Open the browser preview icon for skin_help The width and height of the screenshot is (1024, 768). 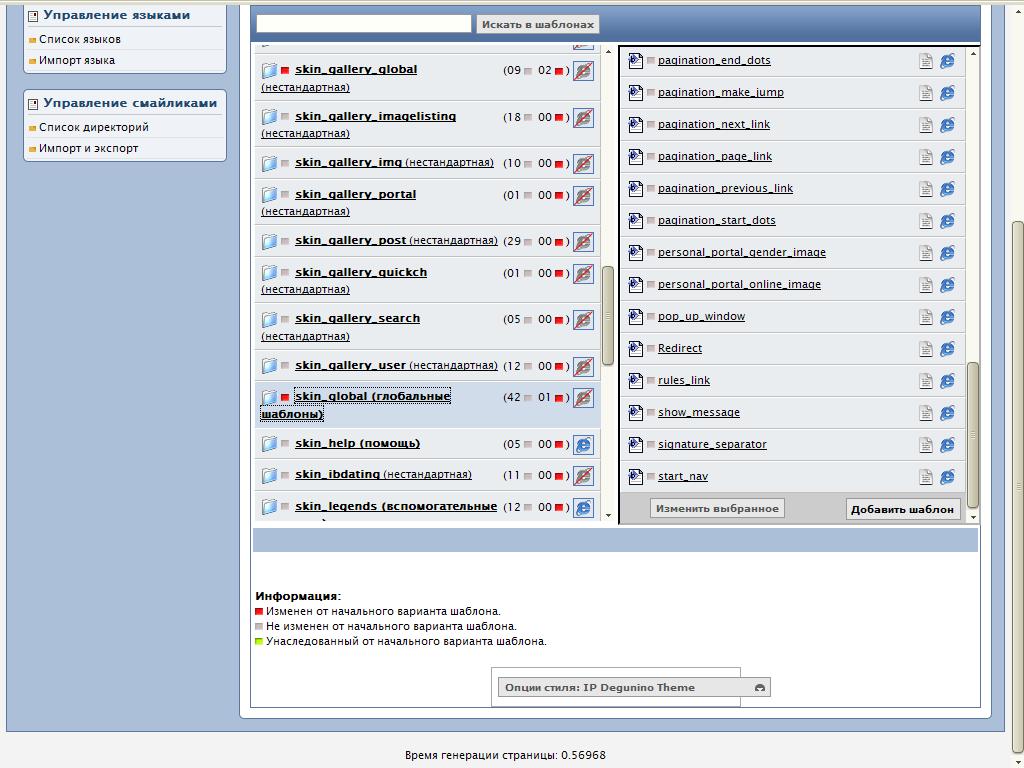583,445
